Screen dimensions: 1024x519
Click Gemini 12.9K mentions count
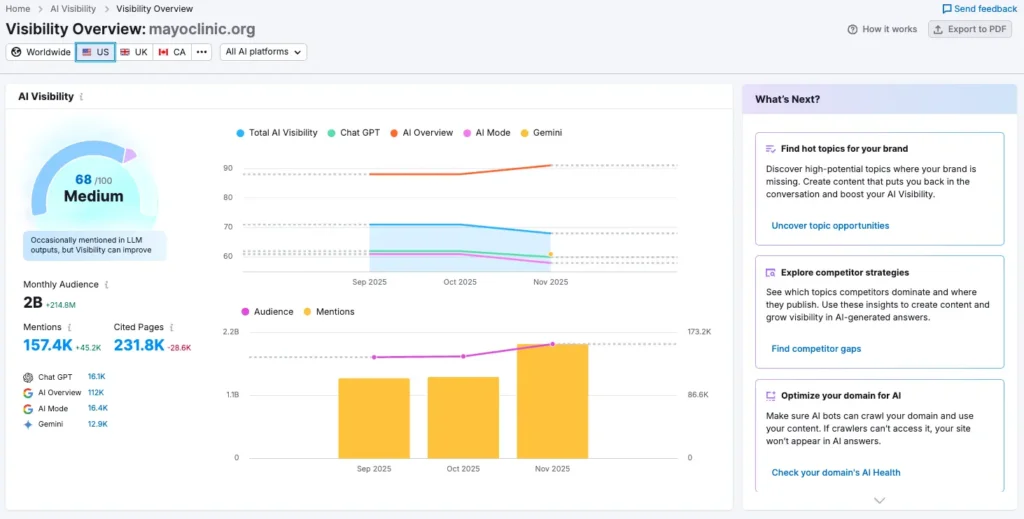[x=97, y=424]
